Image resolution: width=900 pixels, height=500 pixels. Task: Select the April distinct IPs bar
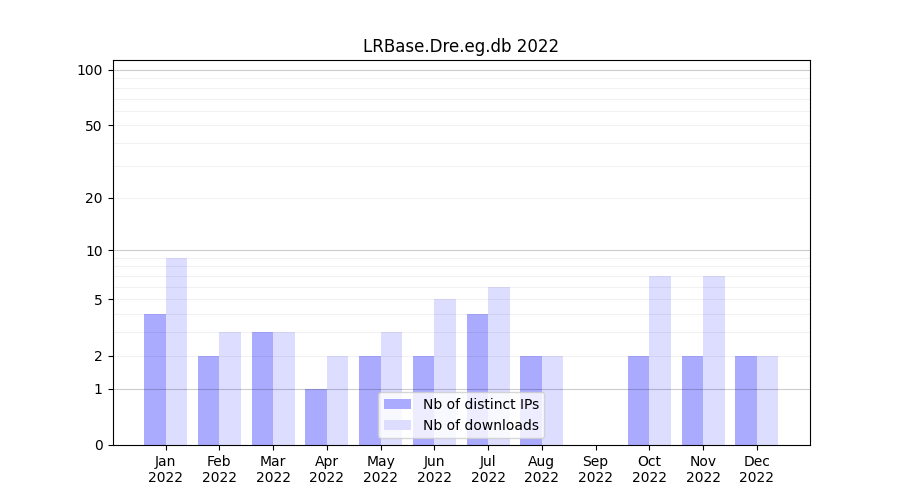click(316, 417)
